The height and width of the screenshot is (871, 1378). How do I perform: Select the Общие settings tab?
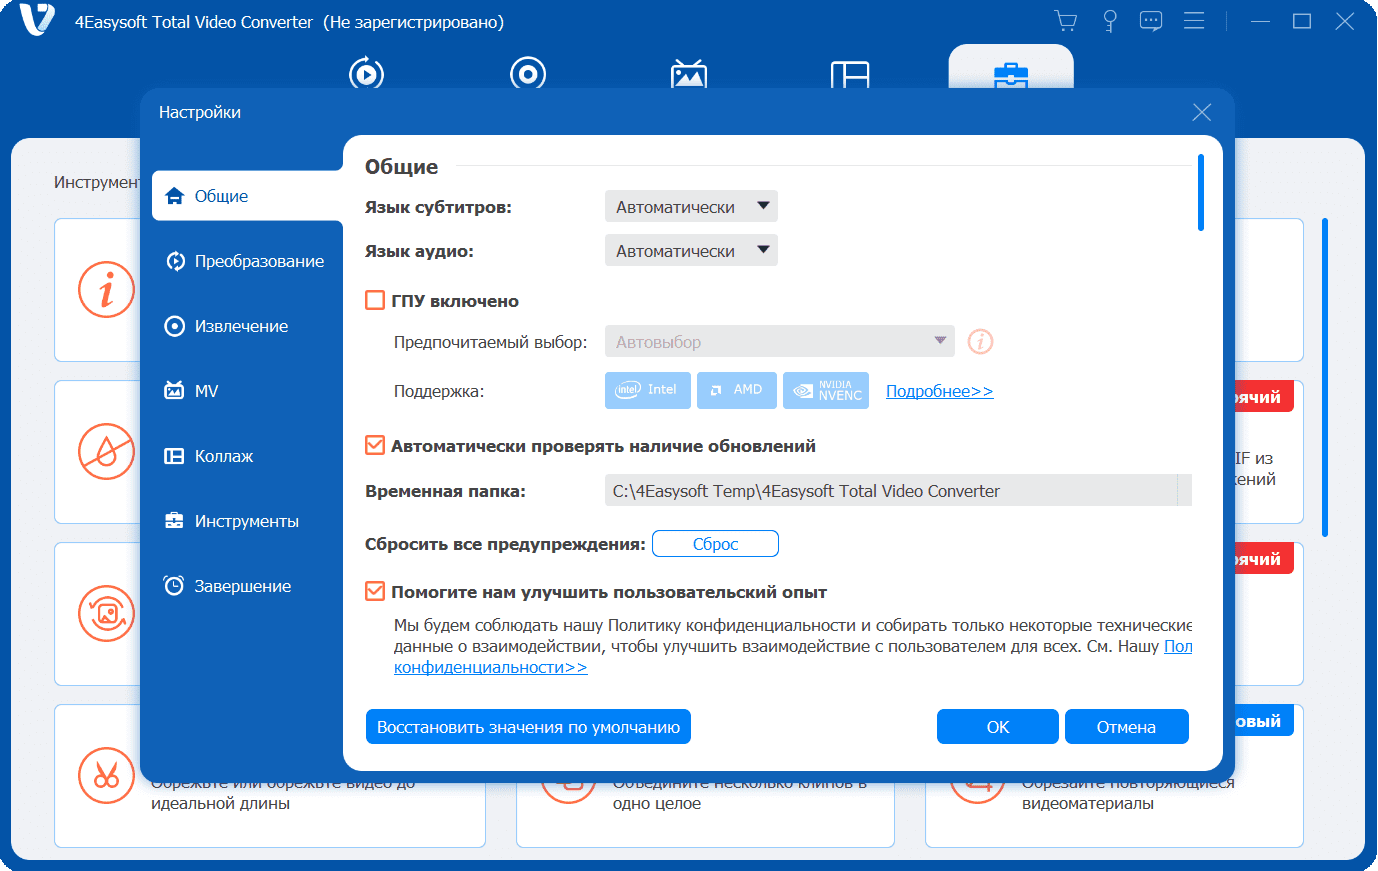[247, 196]
